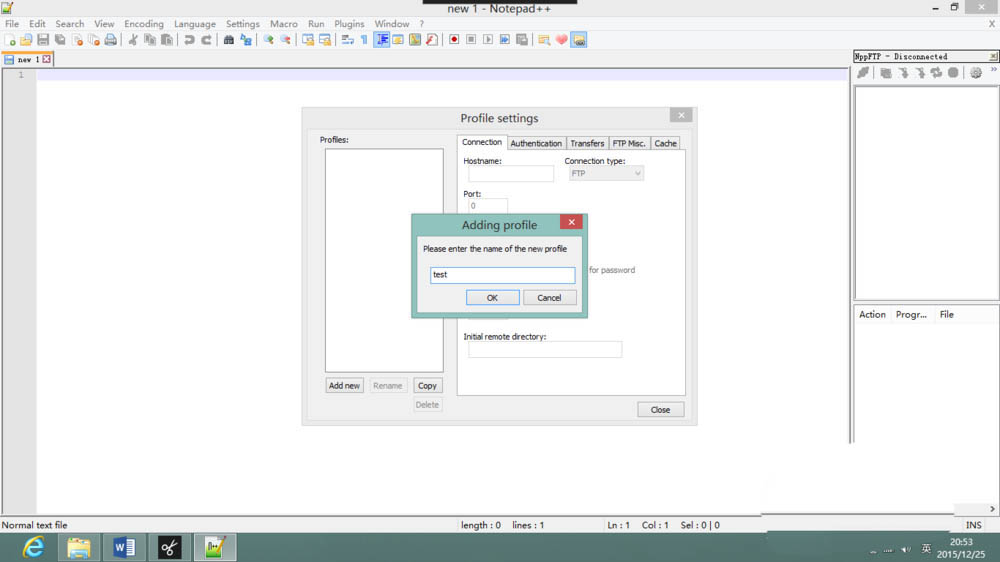Click the Print toolbar icon
Viewport: 1000px width, 562px height.
pyautogui.click(x=110, y=40)
